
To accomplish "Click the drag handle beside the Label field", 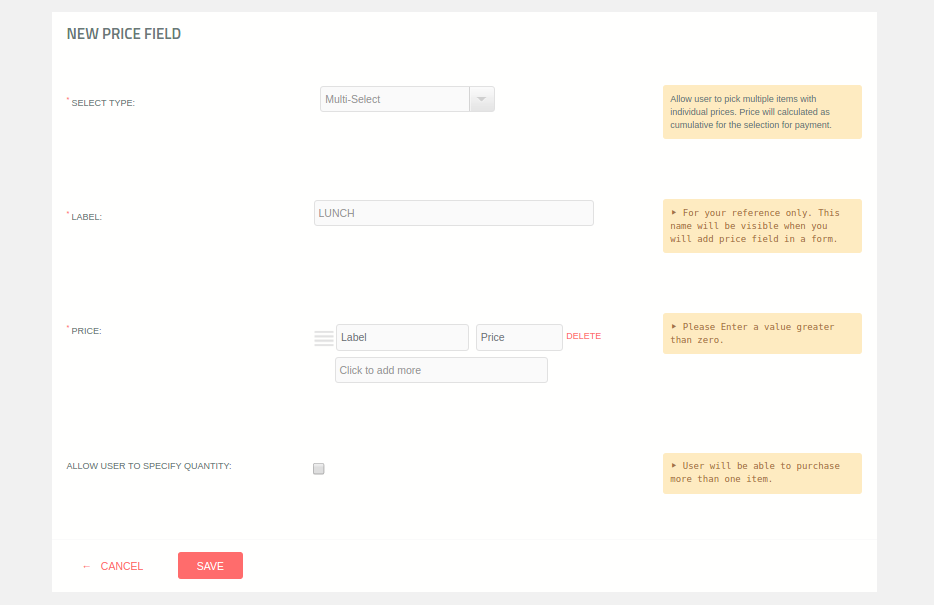I will coord(323,337).
